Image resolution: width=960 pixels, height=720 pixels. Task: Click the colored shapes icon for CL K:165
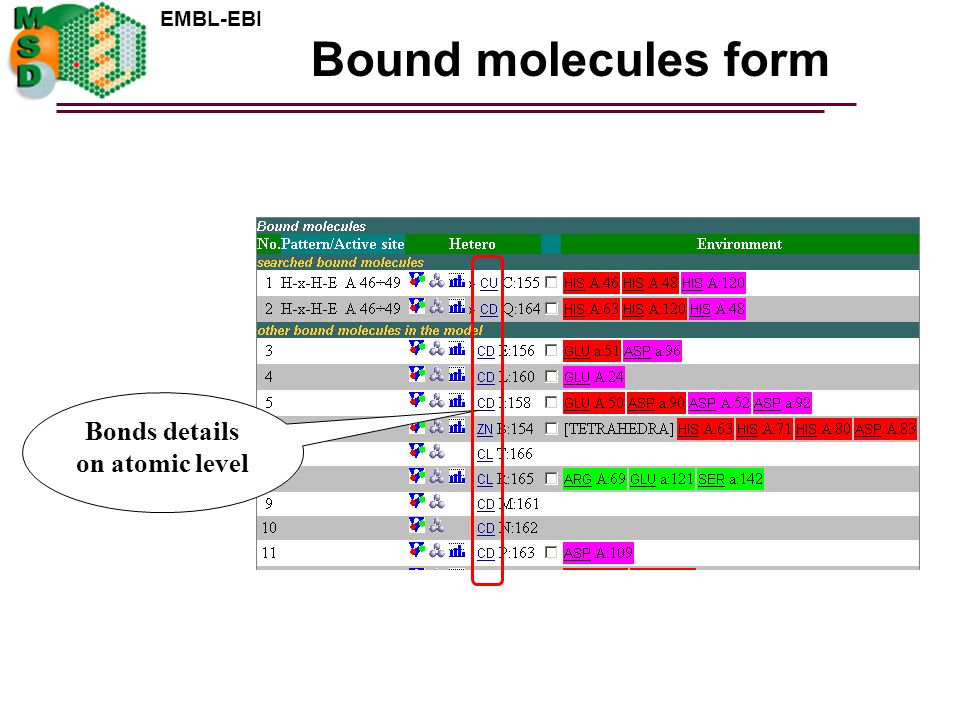click(x=417, y=476)
